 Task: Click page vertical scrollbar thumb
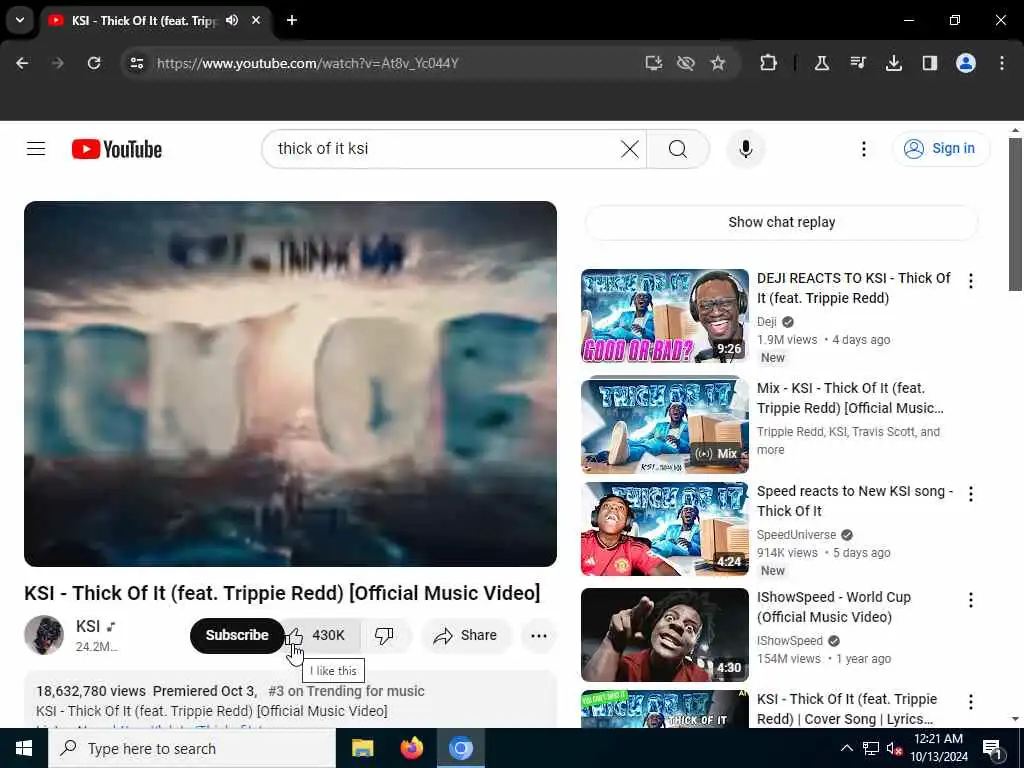point(1015,214)
